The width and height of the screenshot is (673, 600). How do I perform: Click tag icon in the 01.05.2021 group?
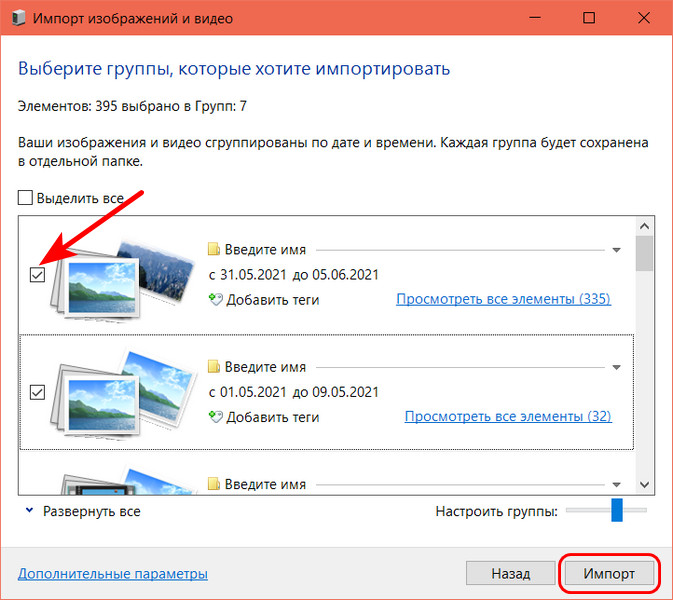coord(215,417)
